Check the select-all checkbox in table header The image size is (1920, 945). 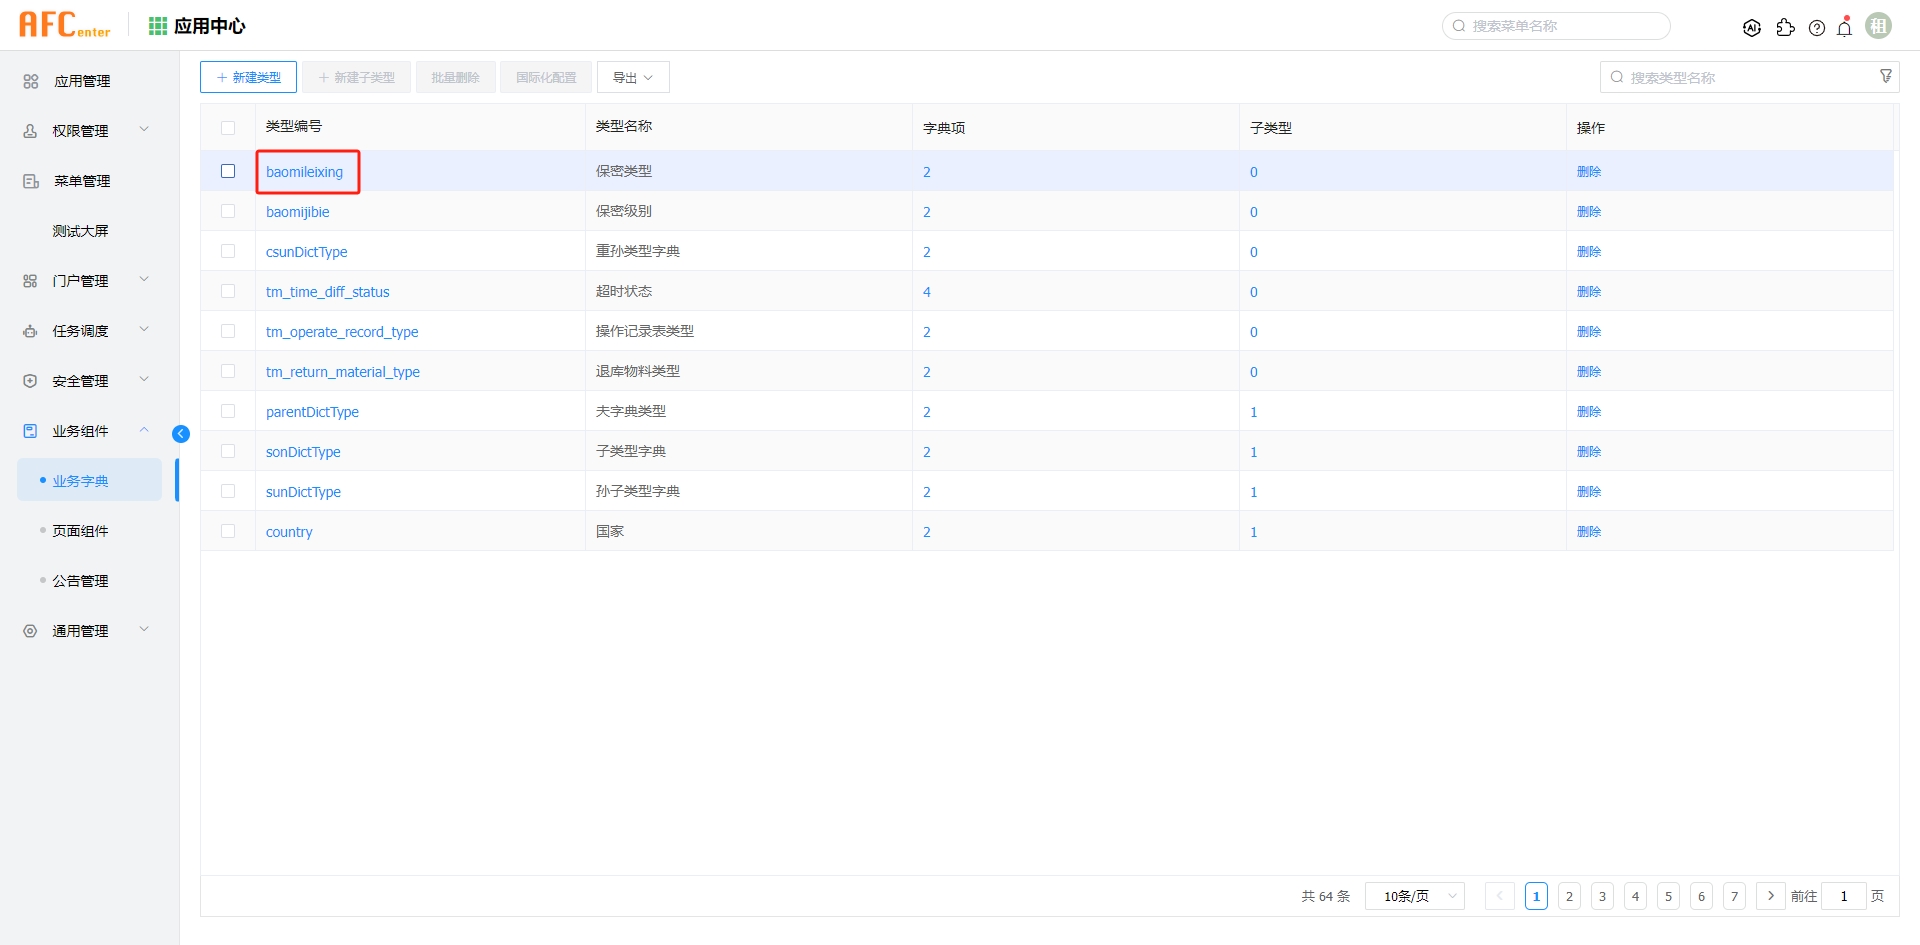coord(228,128)
